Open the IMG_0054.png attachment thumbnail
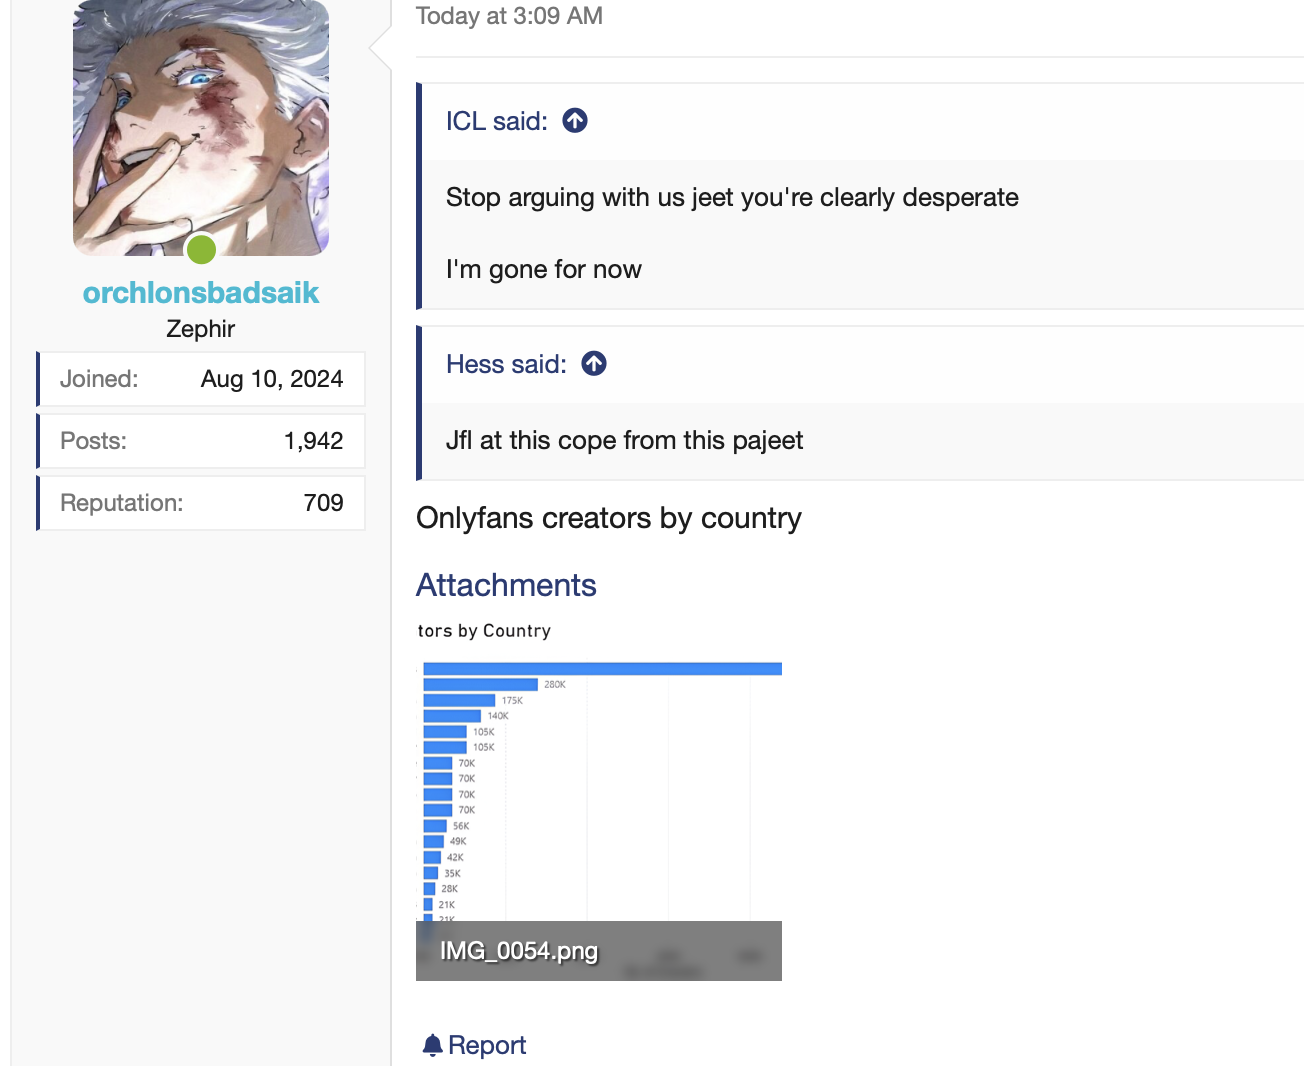The image size is (1304, 1066). pyautogui.click(x=599, y=801)
